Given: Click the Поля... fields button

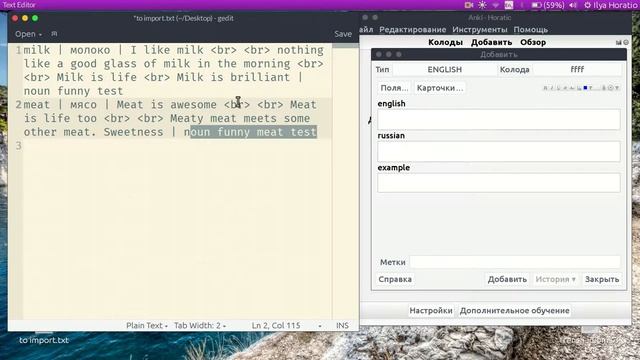Looking at the screenshot, I should 394,88.
